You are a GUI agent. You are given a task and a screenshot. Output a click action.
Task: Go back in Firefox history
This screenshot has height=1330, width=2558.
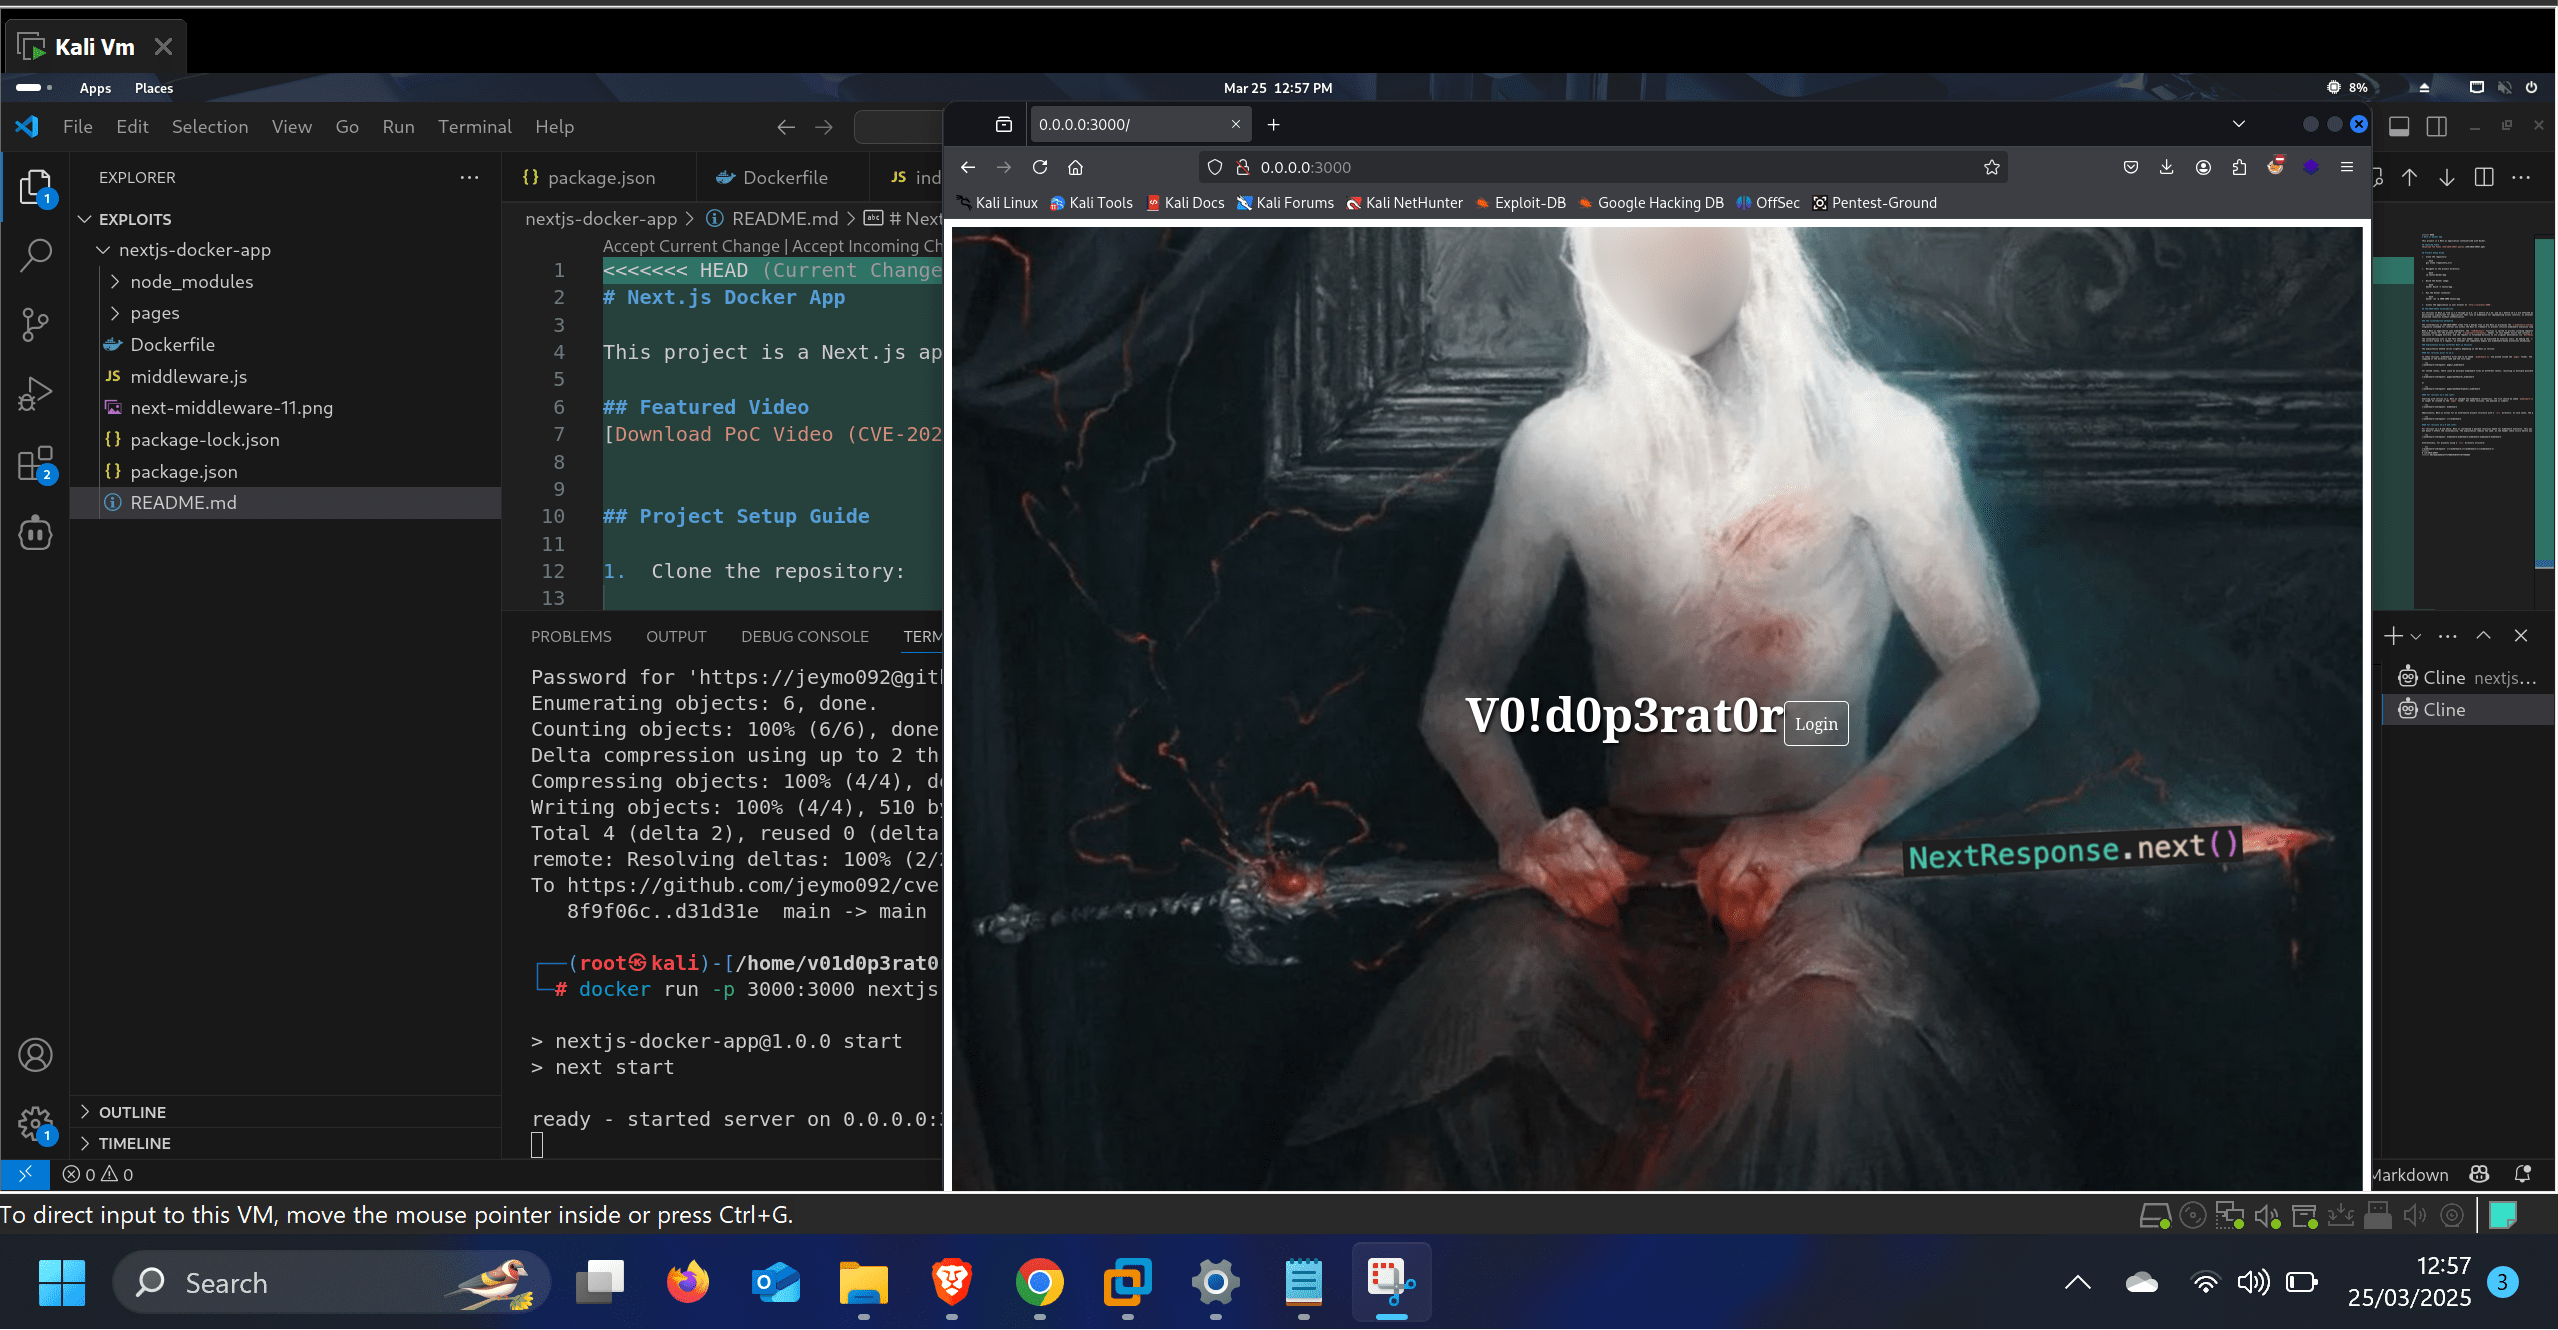point(968,167)
